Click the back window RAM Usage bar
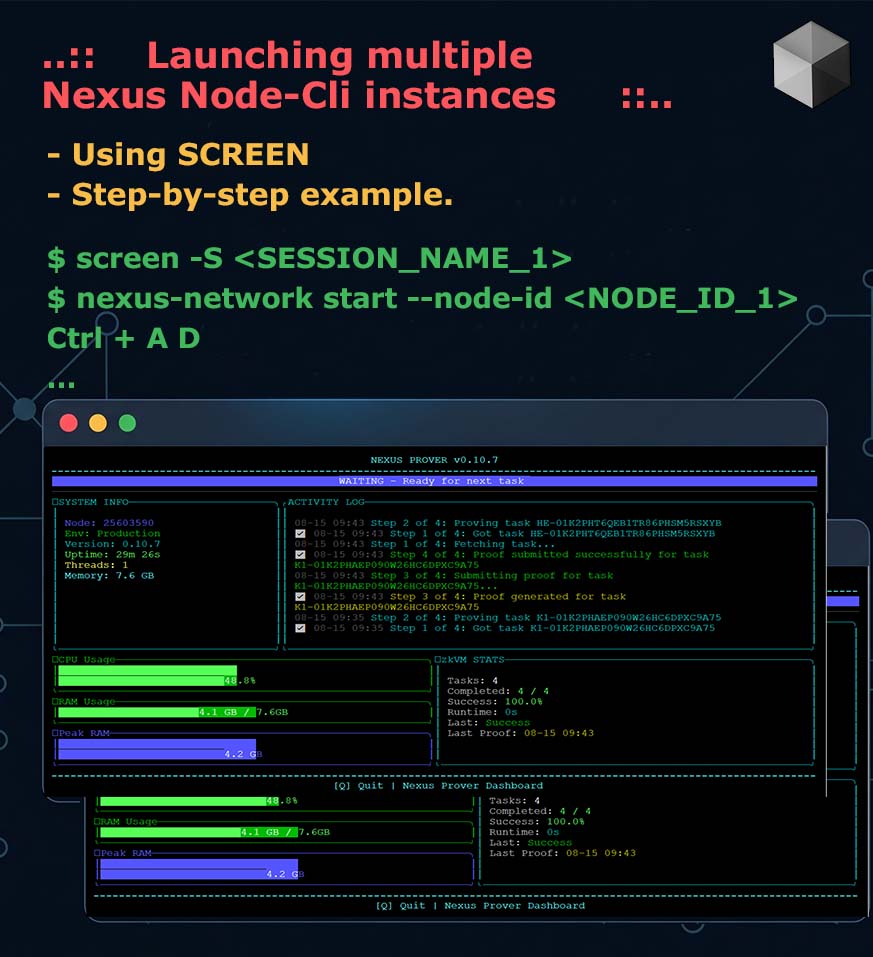This screenshot has width=873, height=957. click(199, 832)
